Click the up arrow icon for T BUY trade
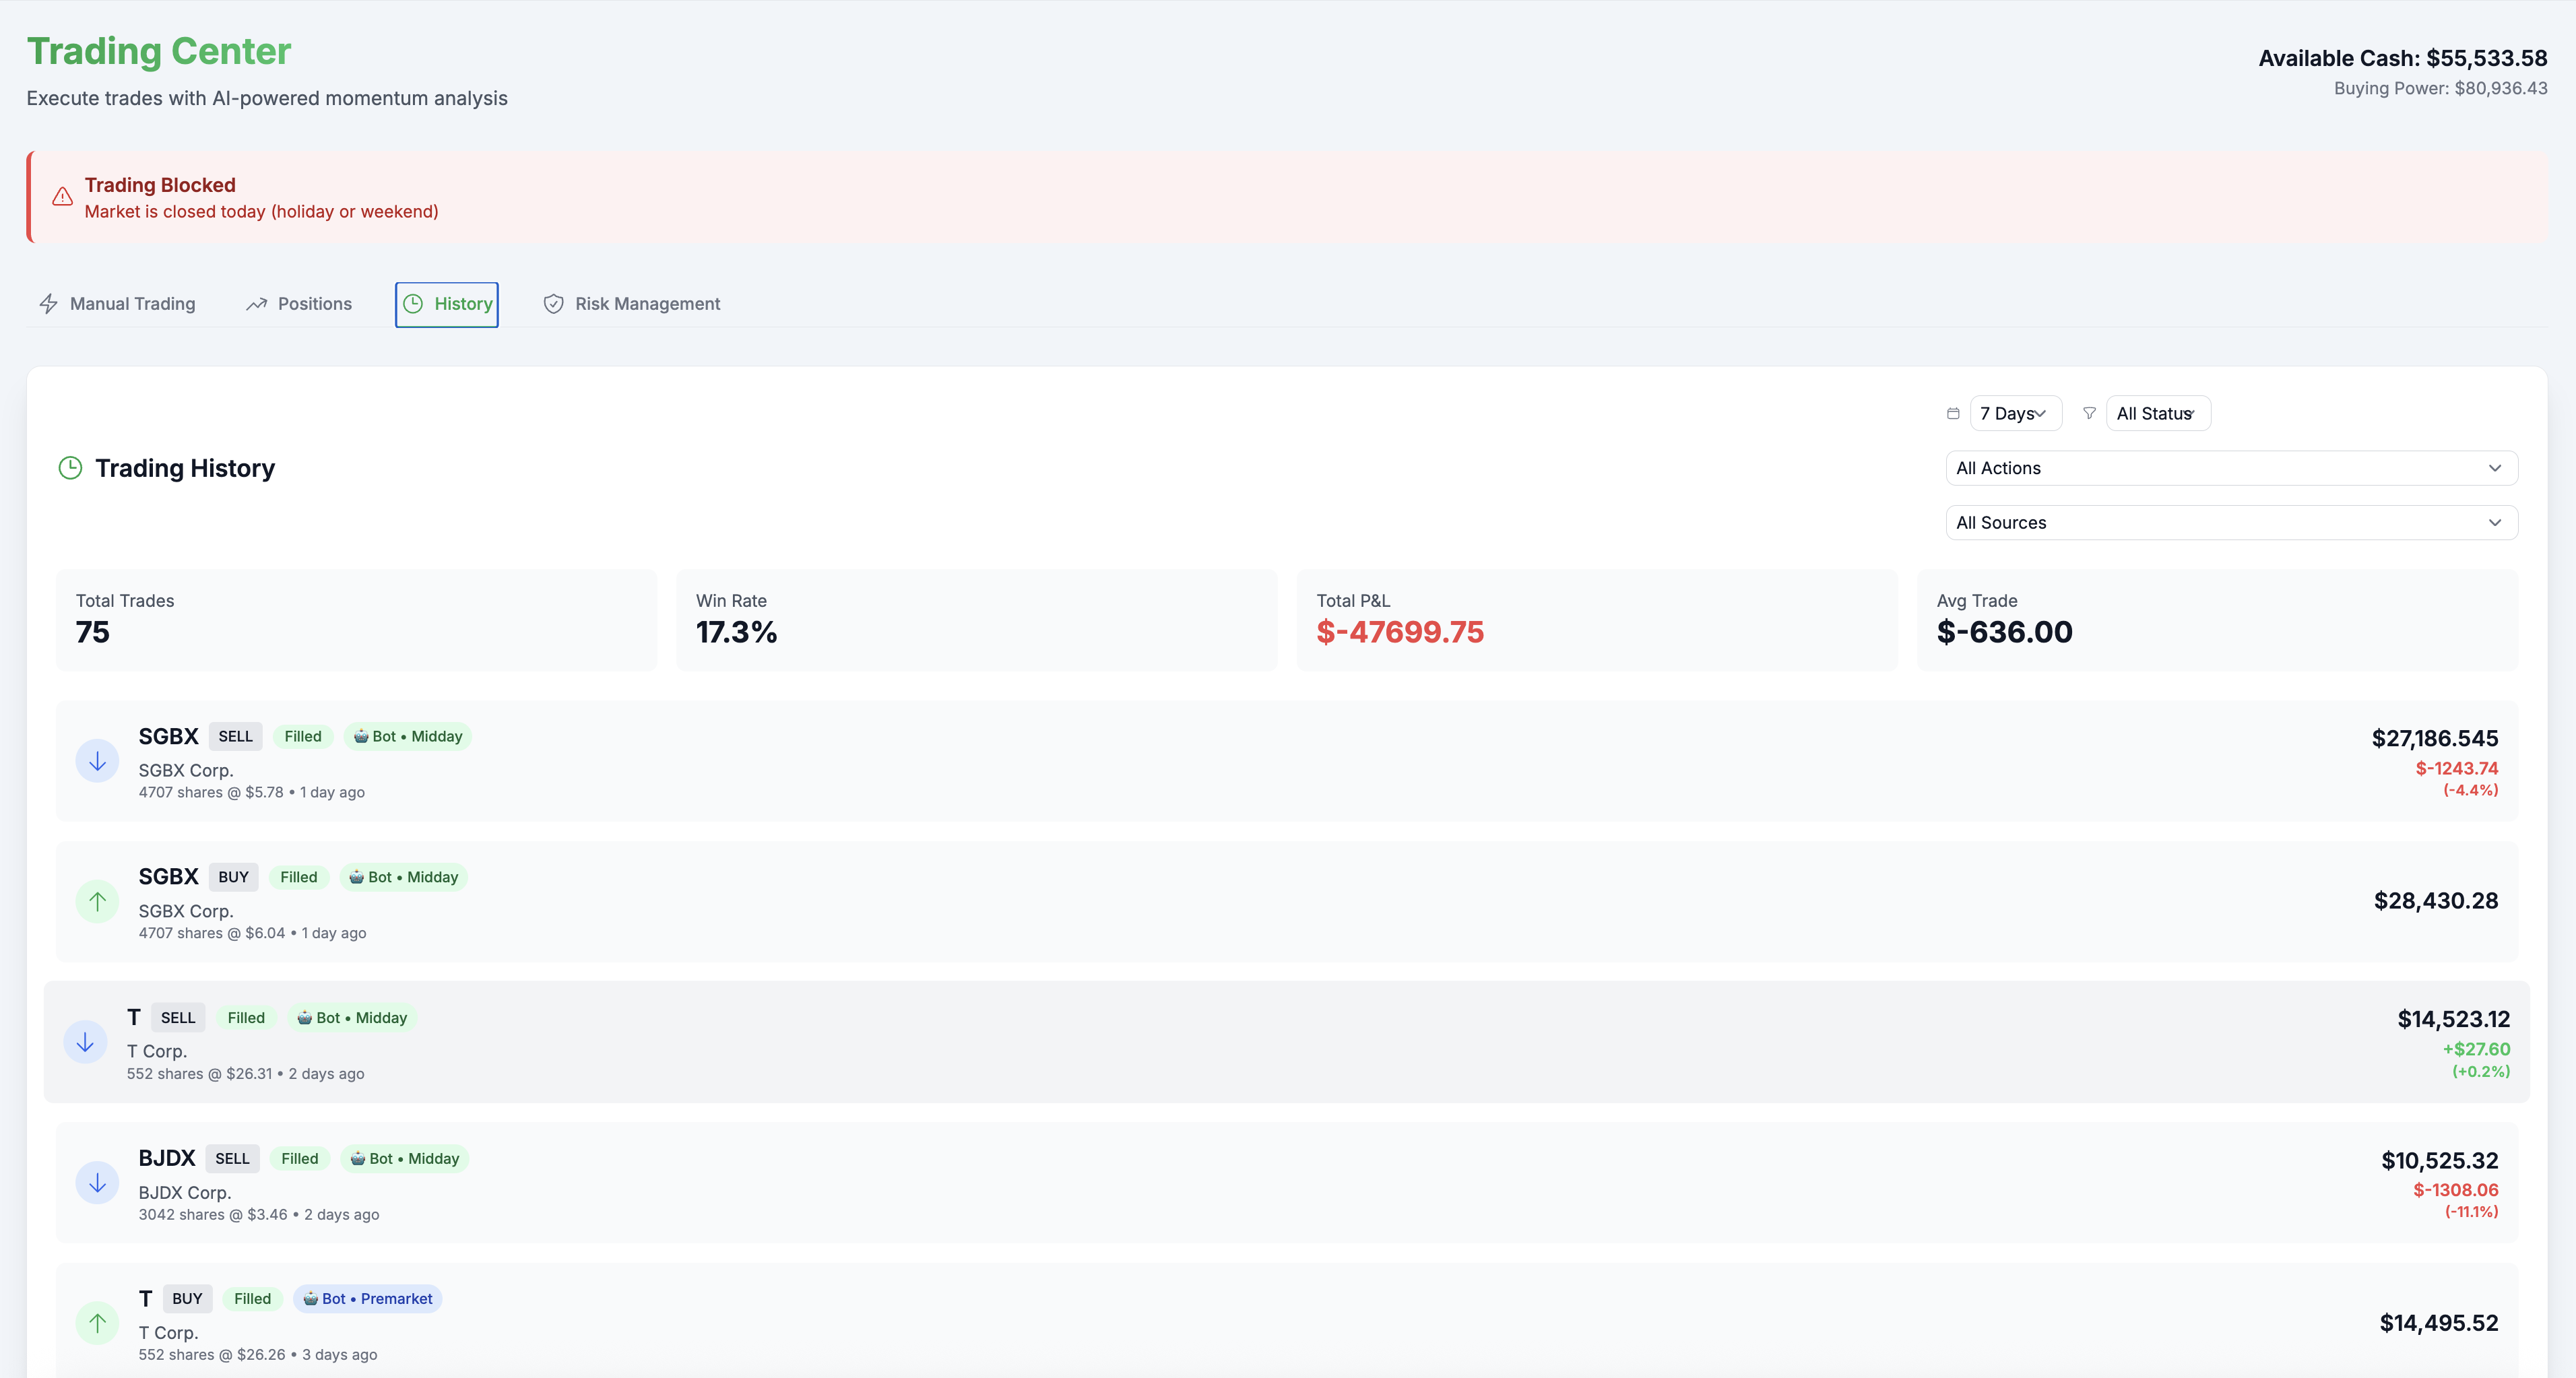Screen dimensions: 2576x1378 click(x=97, y=1324)
